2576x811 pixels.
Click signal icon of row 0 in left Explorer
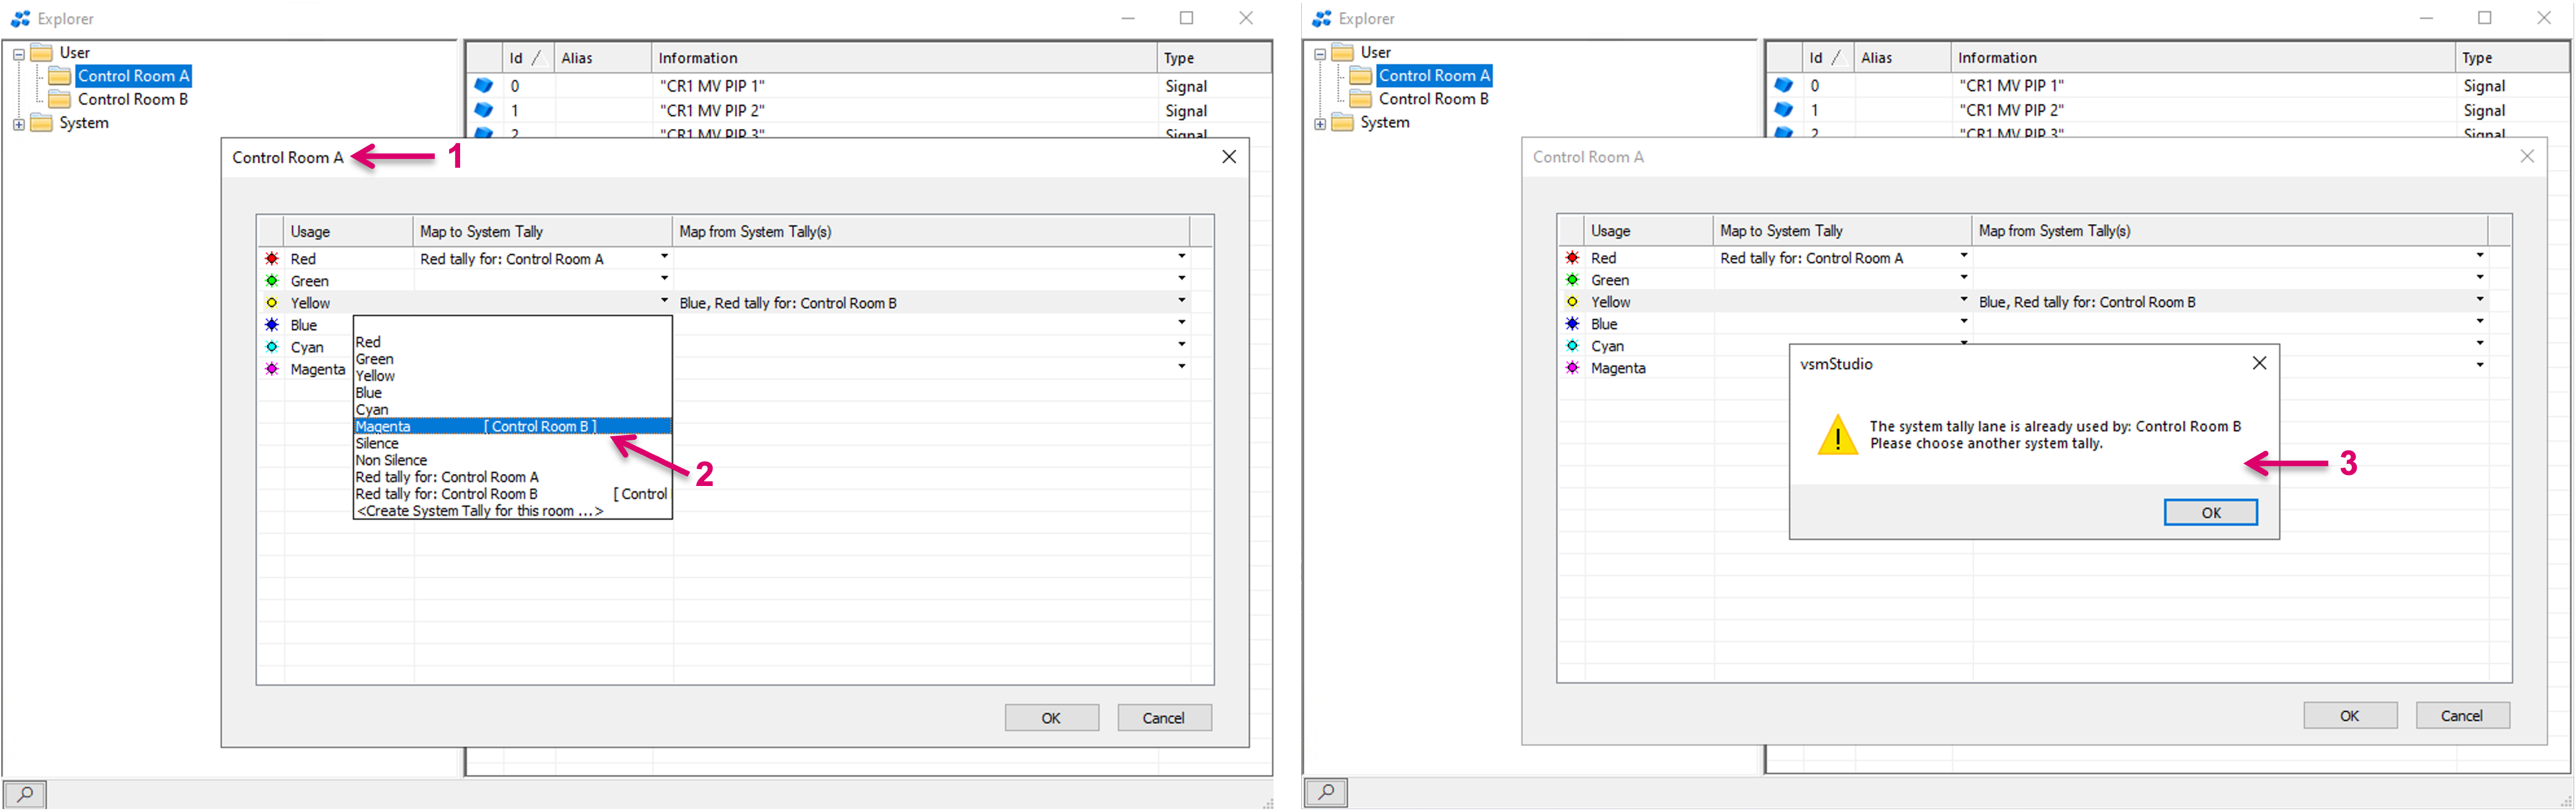[484, 86]
